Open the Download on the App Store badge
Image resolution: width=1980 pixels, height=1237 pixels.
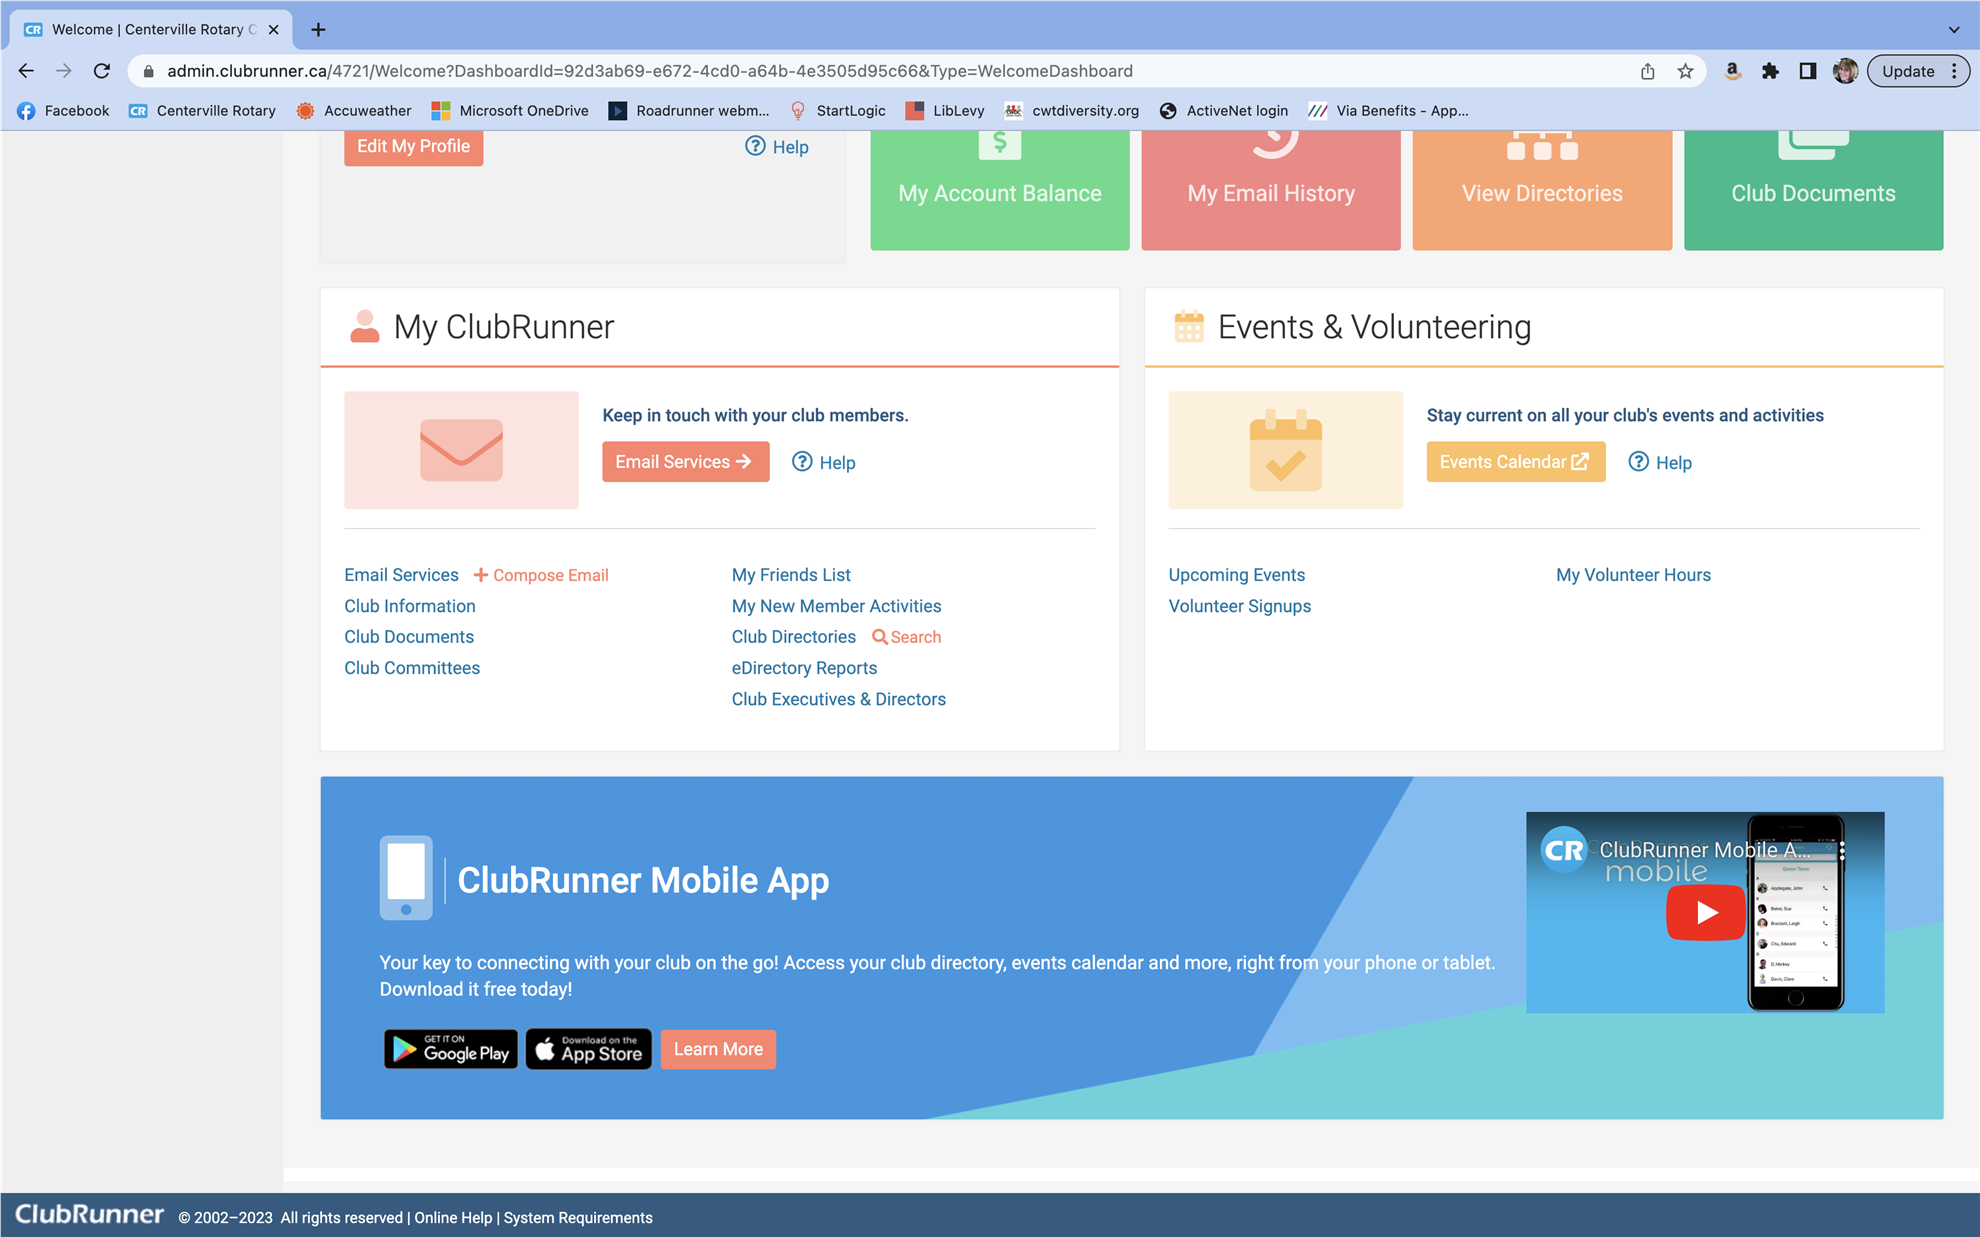(589, 1049)
